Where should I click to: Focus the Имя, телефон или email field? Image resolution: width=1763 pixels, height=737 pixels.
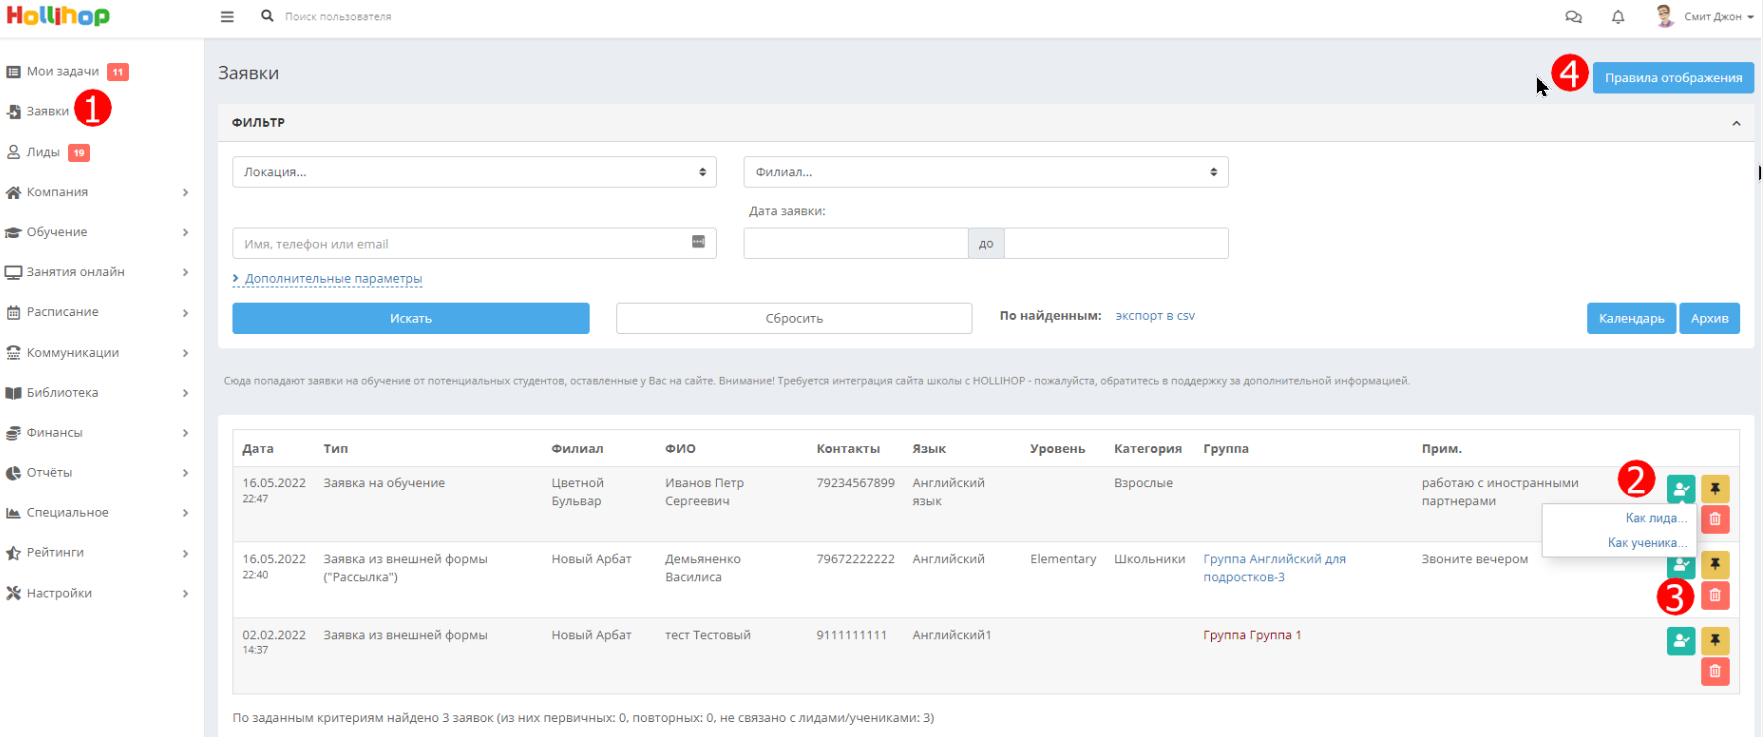point(474,243)
